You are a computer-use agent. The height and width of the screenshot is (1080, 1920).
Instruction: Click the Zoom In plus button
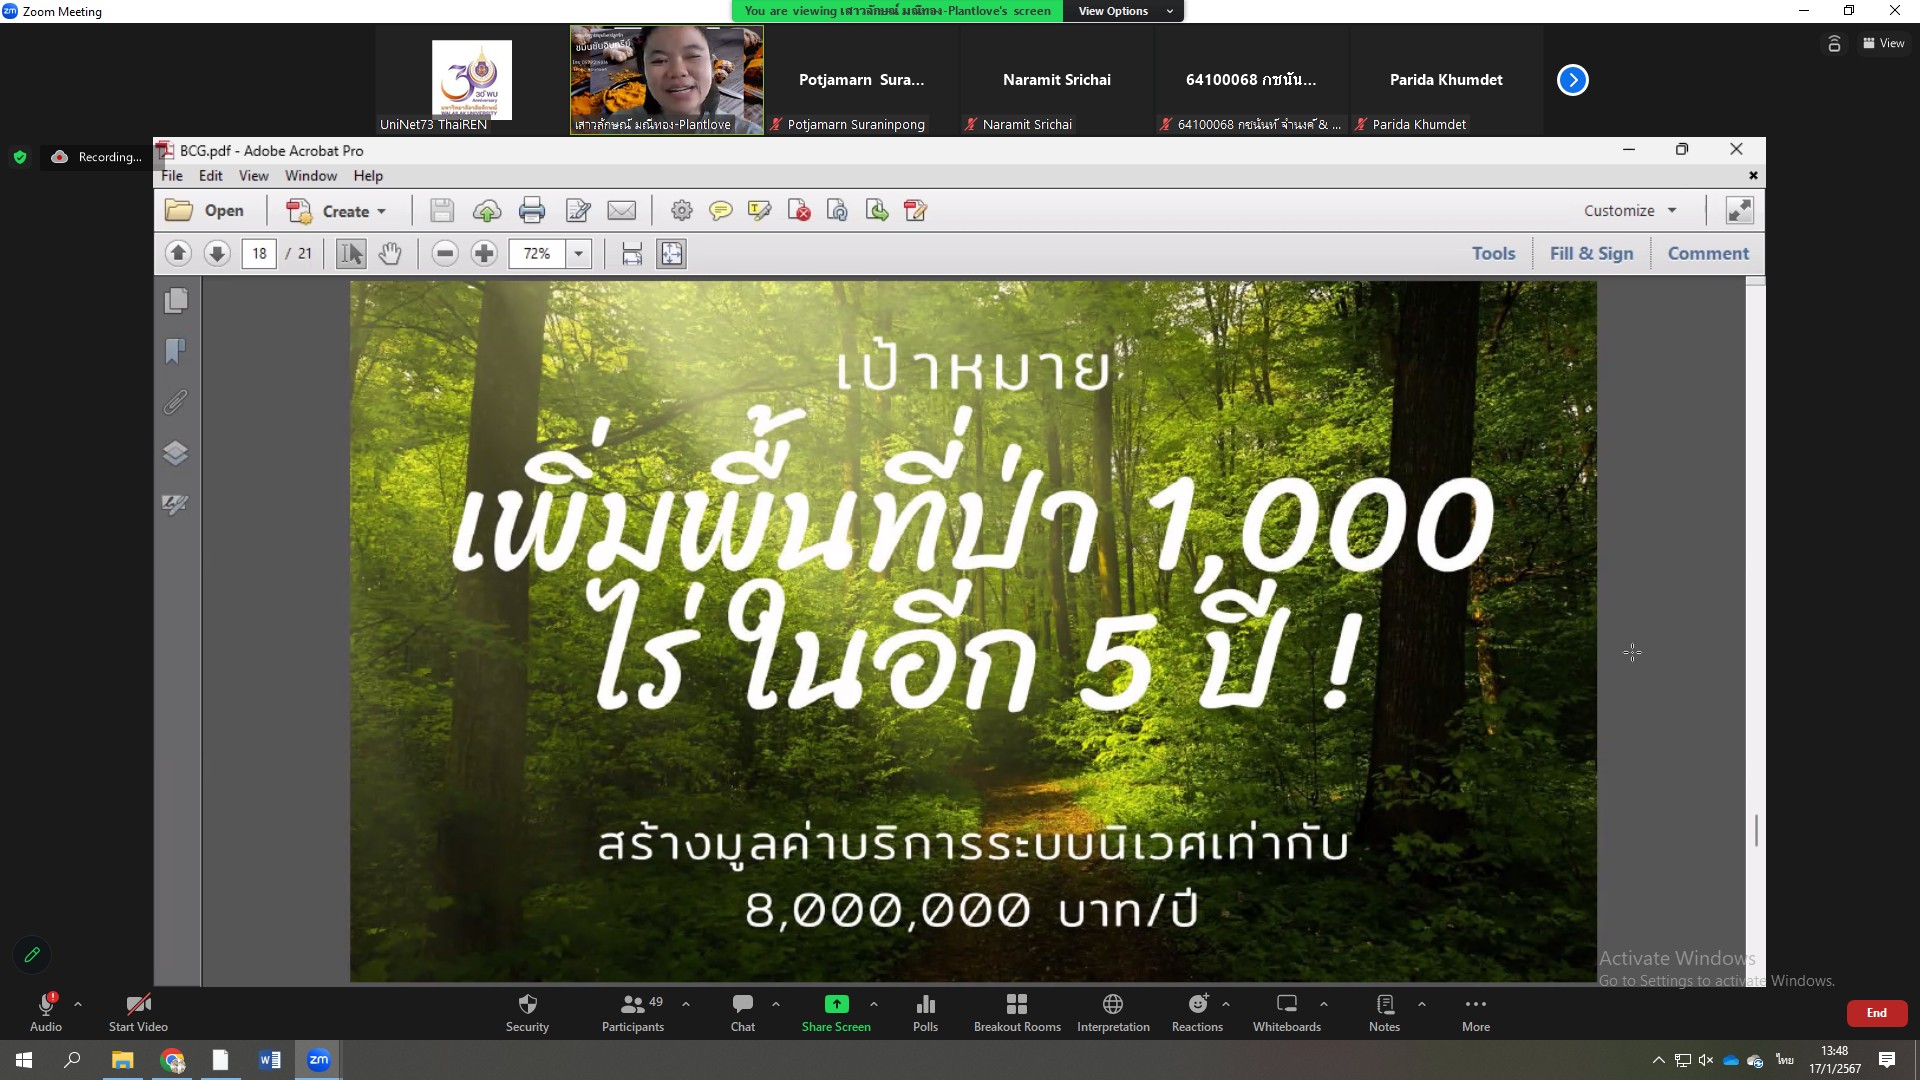pos(484,254)
